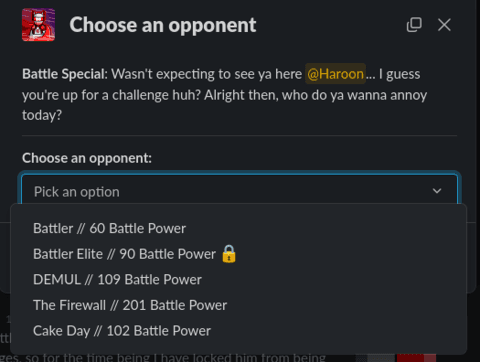Open the modal in a new window
The height and width of the screenshot is (362, 480).
coord(414,25)
